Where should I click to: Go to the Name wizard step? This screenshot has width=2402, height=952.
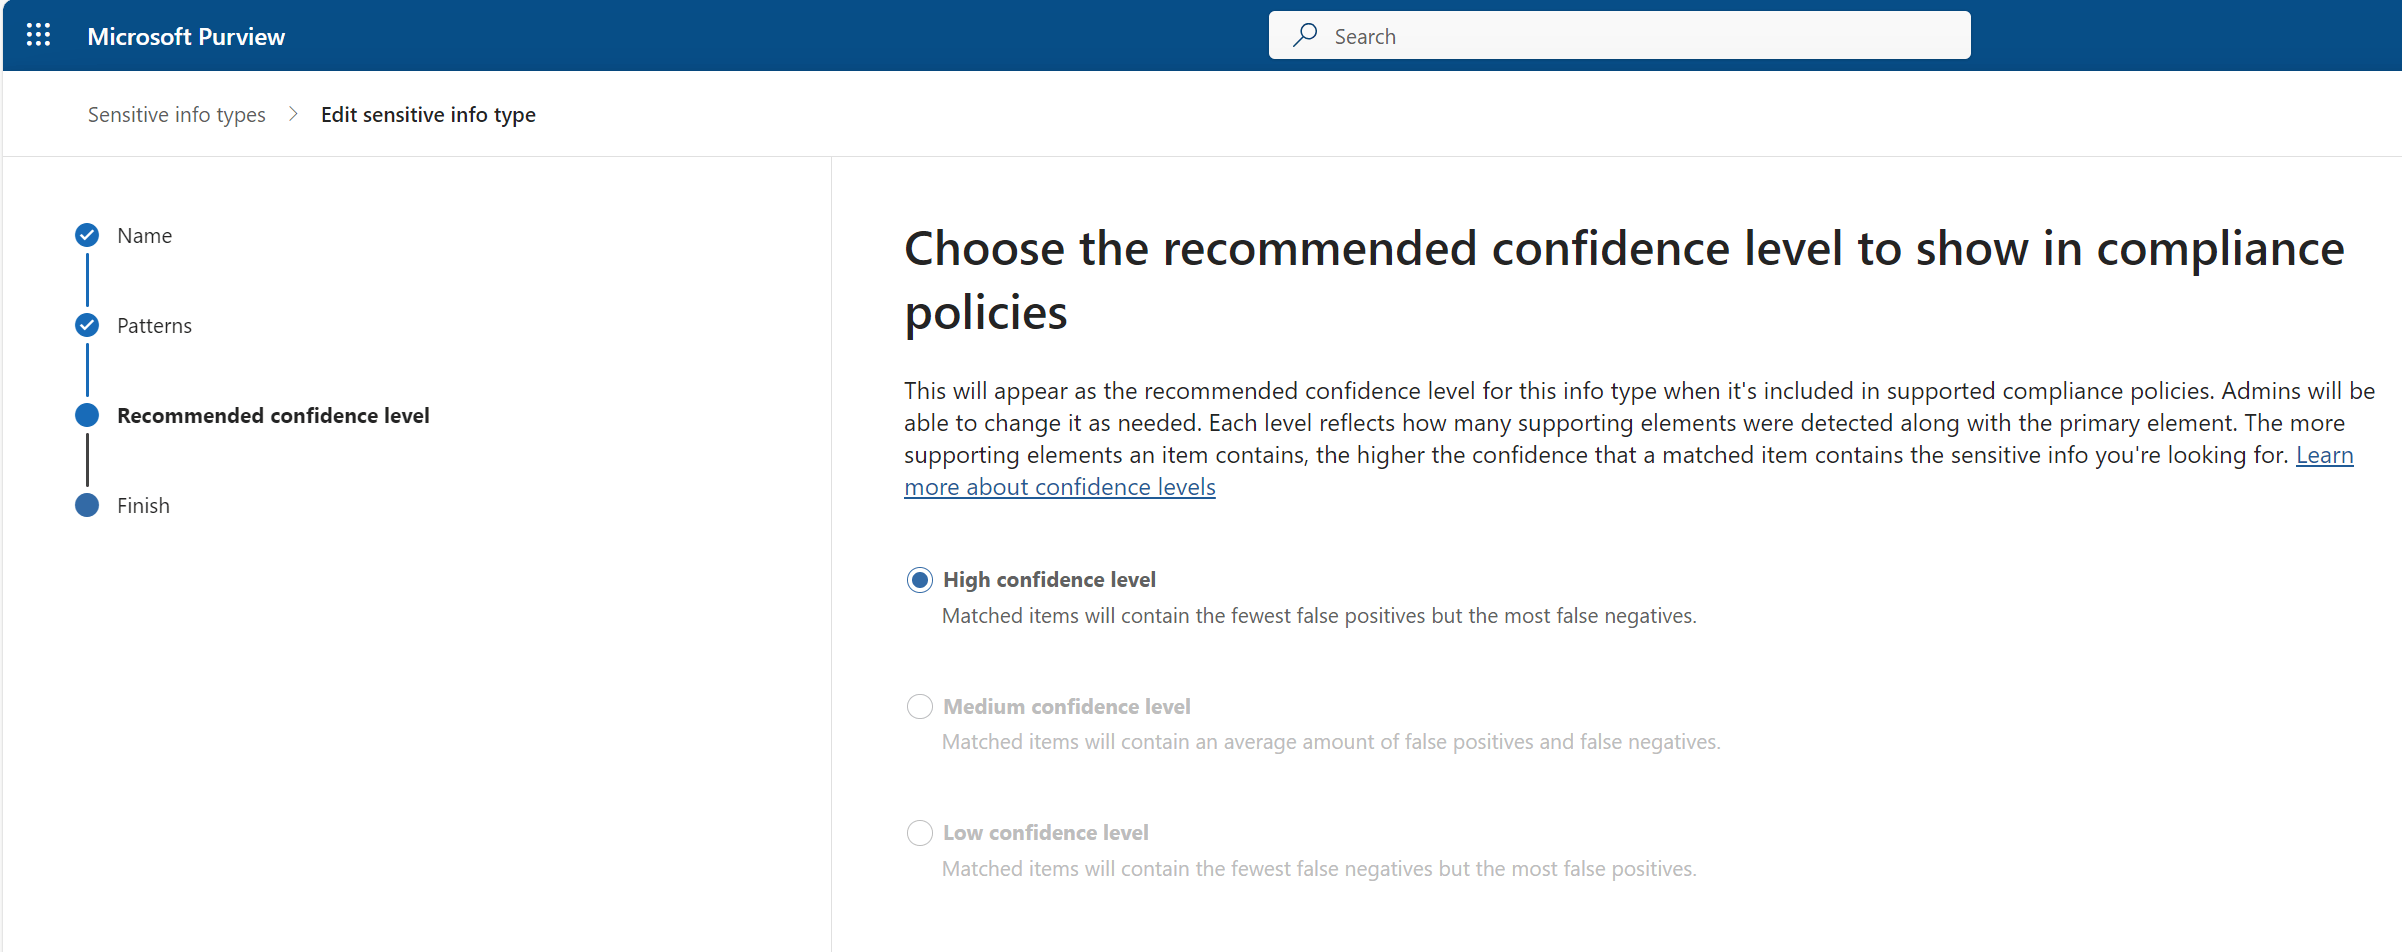[144, 235]
